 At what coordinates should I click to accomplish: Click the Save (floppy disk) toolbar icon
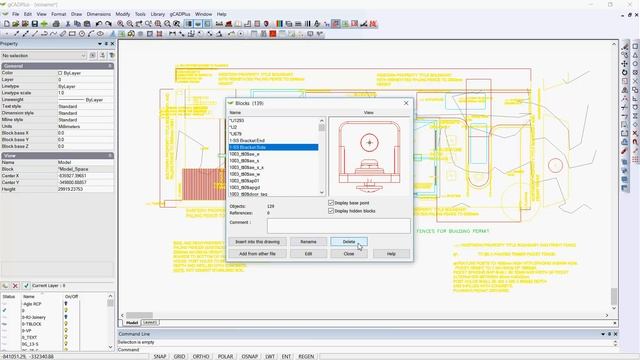[35, 24]
